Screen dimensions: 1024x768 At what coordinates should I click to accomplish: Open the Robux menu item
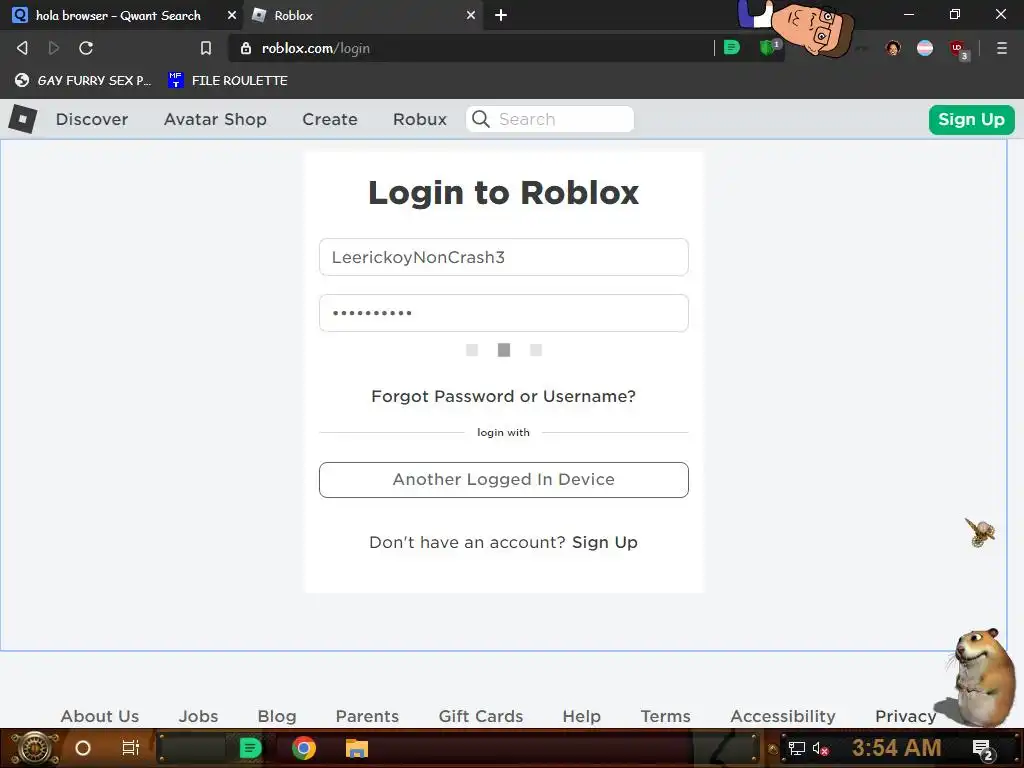(x=420, y=120)
